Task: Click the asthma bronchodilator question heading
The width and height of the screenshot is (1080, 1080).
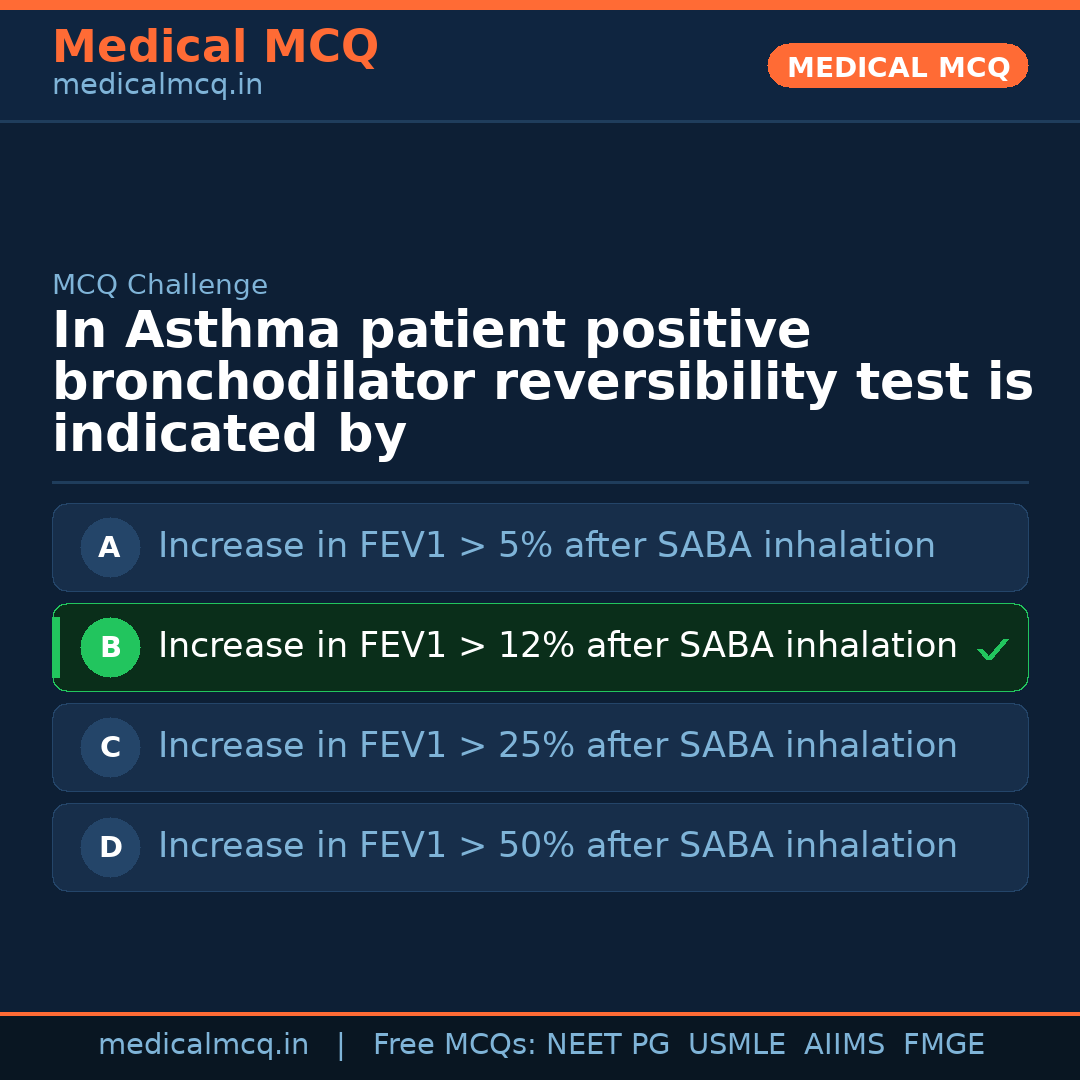Action: 542,383
